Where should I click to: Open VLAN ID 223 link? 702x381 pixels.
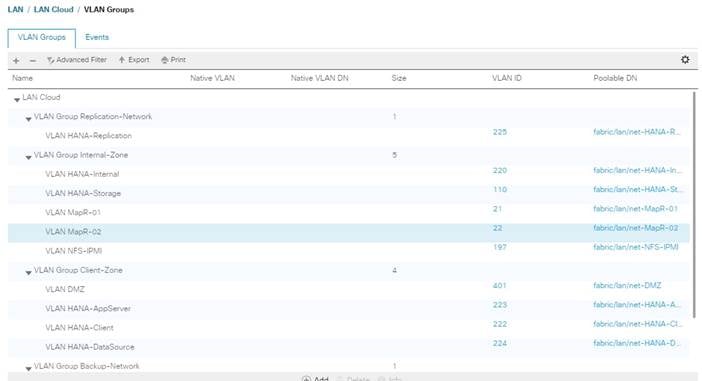500,305
